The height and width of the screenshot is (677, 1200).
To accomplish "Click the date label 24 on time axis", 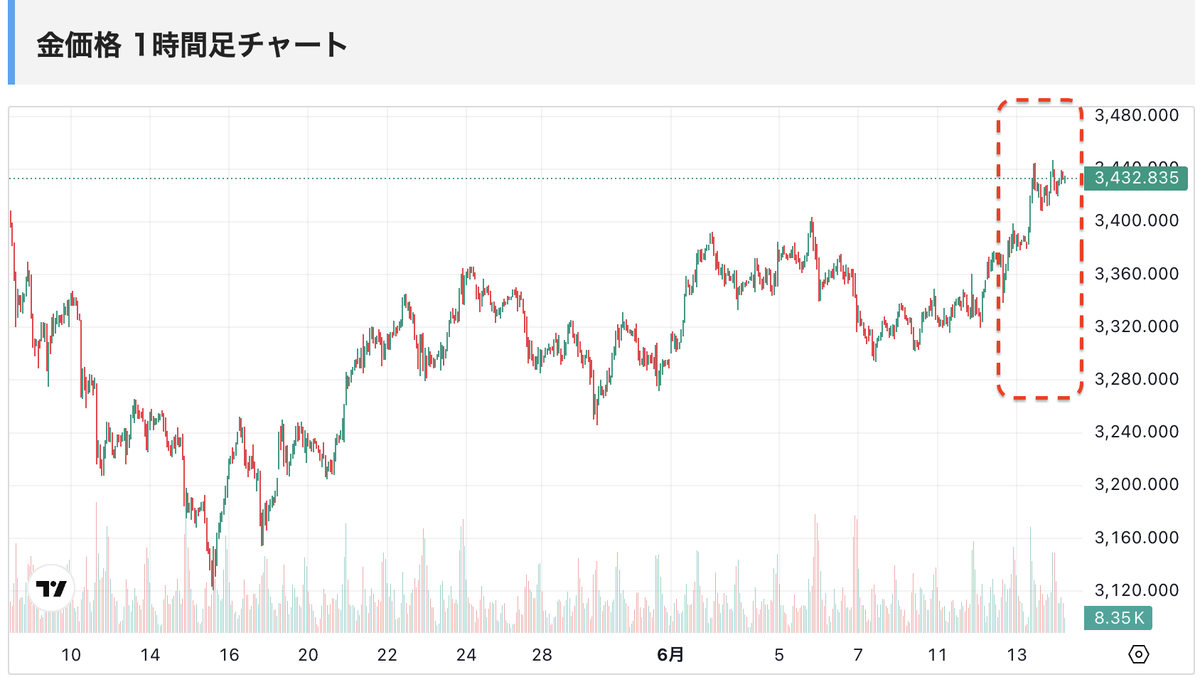I will pos(466,655).
